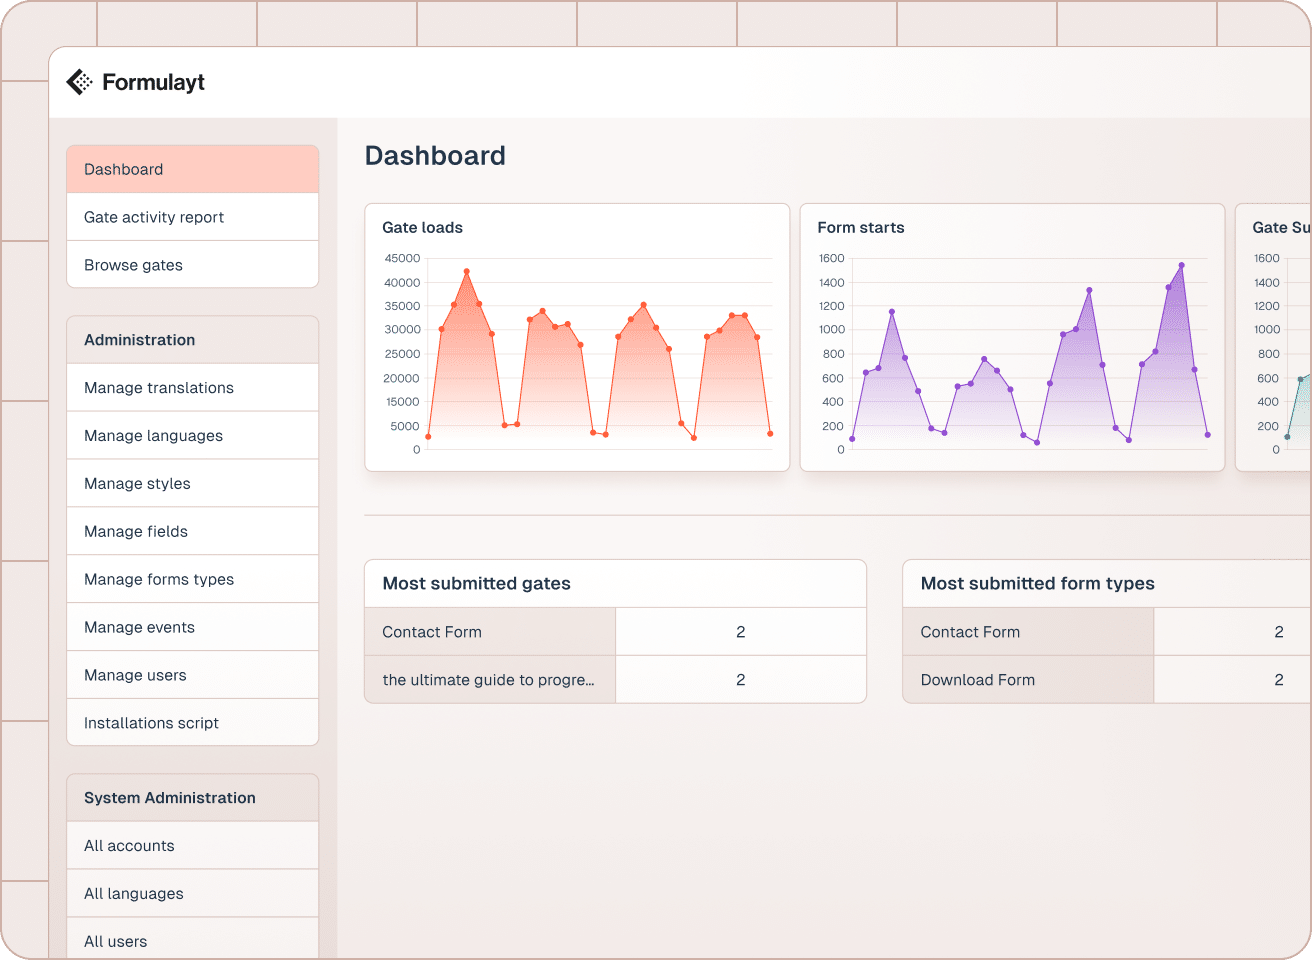Viewport: 1312px width, 960px height.
Task: Click the Dashboard page heading
Action: pyautogui.click(x=435, y=156)
